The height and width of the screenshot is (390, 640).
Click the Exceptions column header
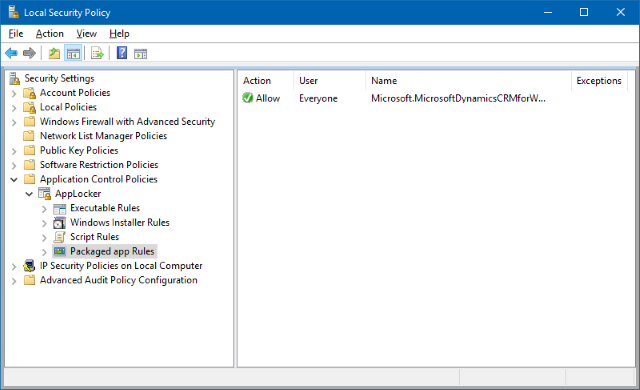pyautogui.click(x=599, y=81)
